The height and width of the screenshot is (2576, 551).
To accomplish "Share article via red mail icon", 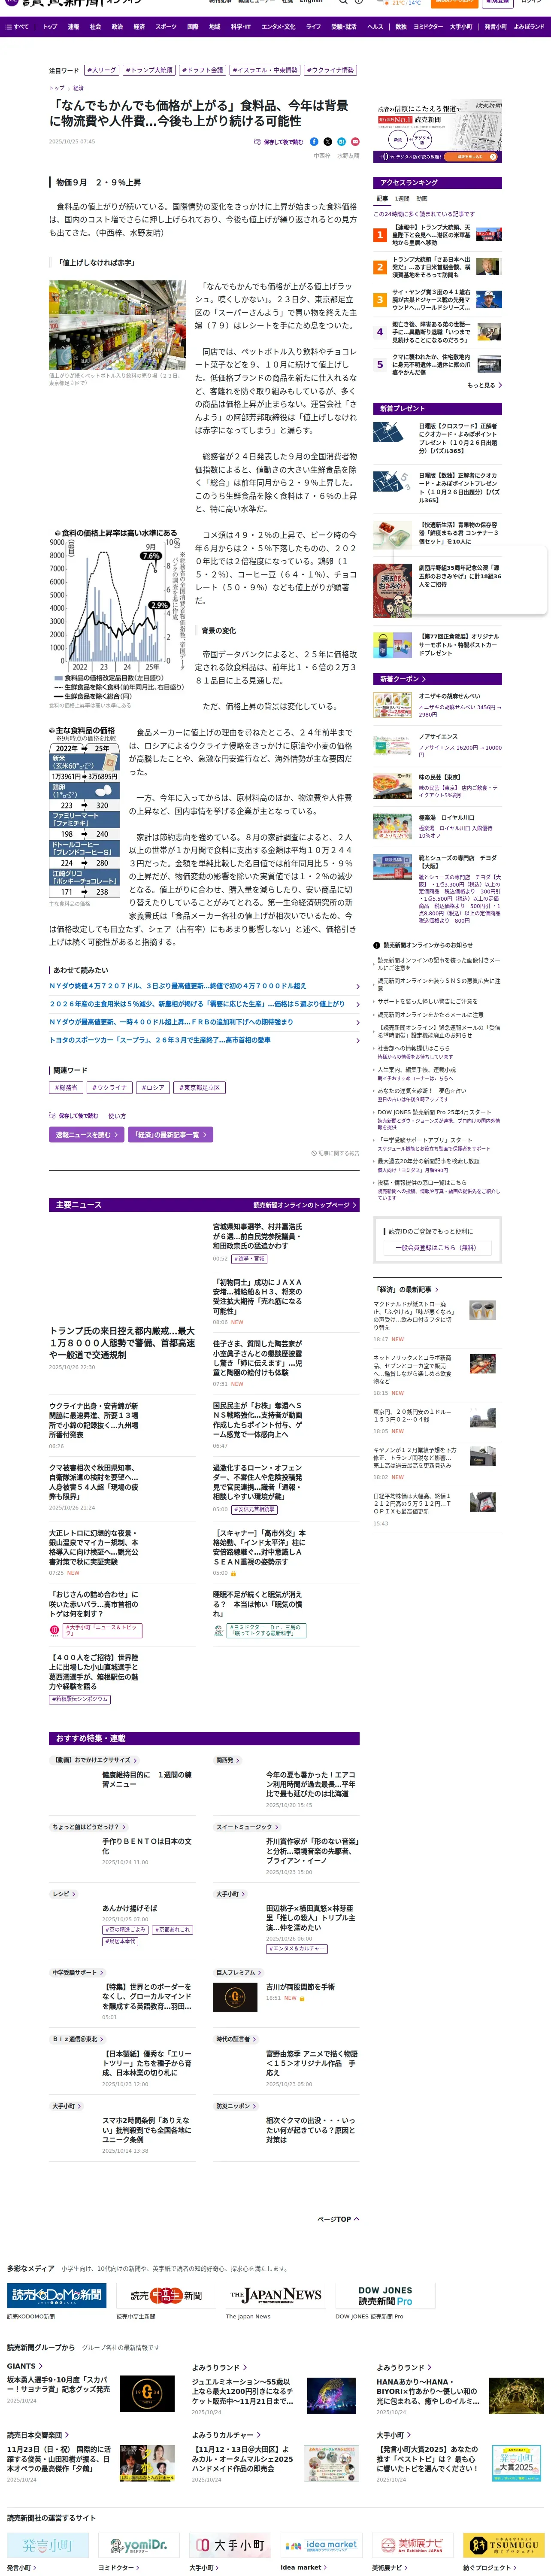I will [355, 142].
